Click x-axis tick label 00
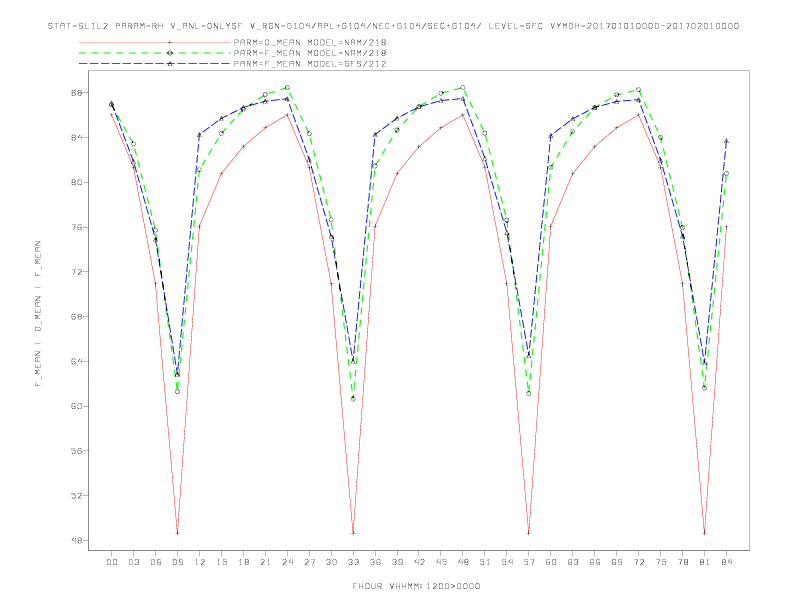Screen dimensions: 792x612 click(x=112, y=562)
